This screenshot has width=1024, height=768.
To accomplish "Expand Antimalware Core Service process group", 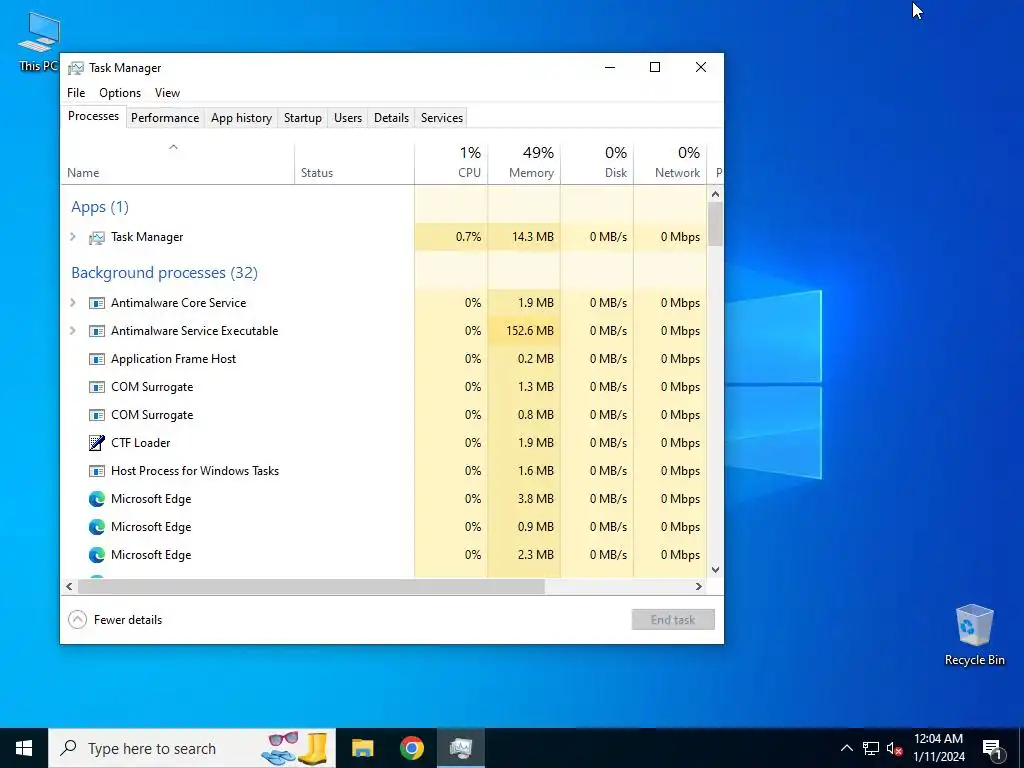I will point(73,303).
